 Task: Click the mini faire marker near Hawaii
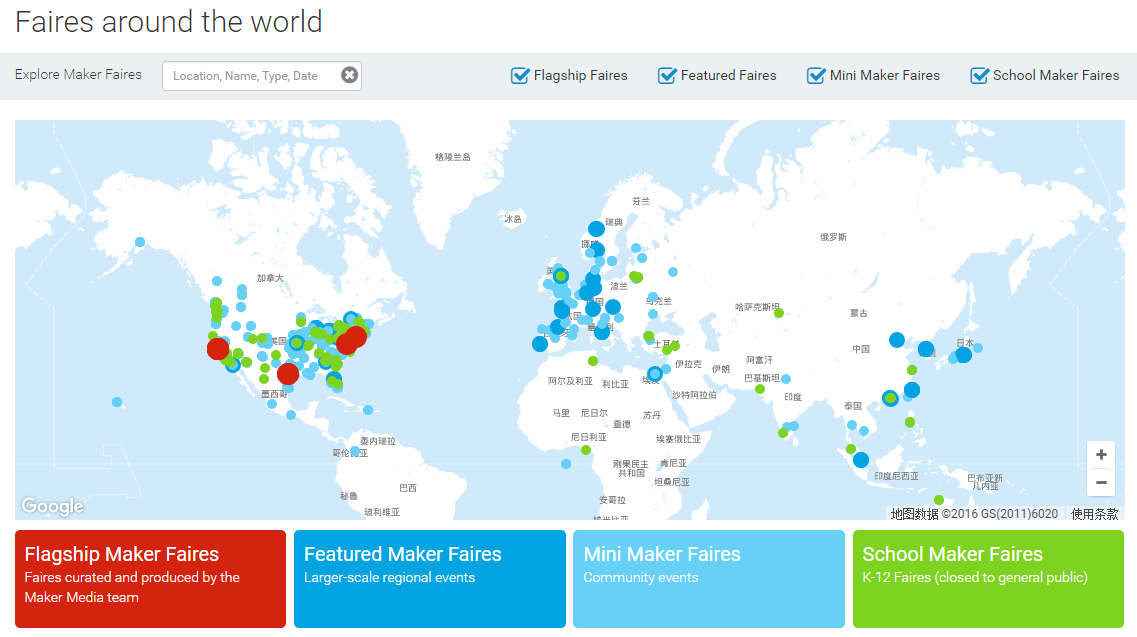pos(117,402)
